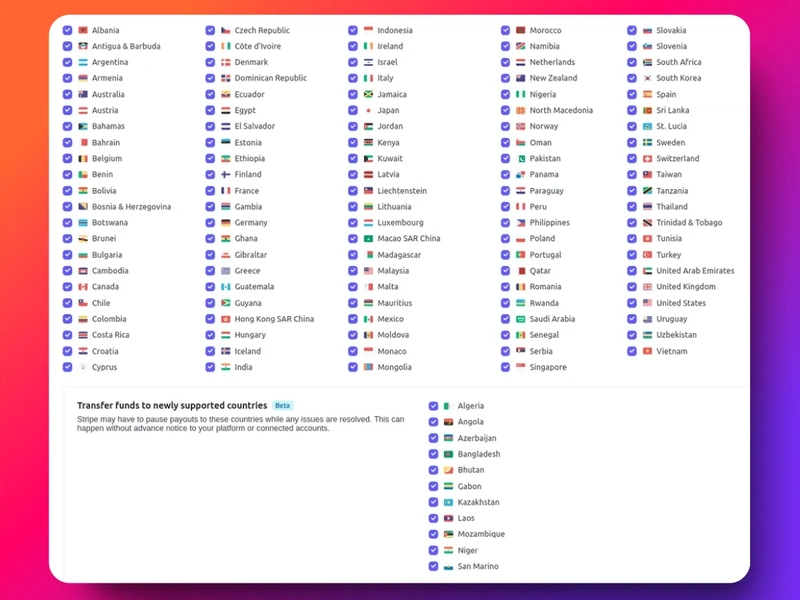800x600 pixels.
Task: Click the Netherlands flag icon
Action: point(520,62)
